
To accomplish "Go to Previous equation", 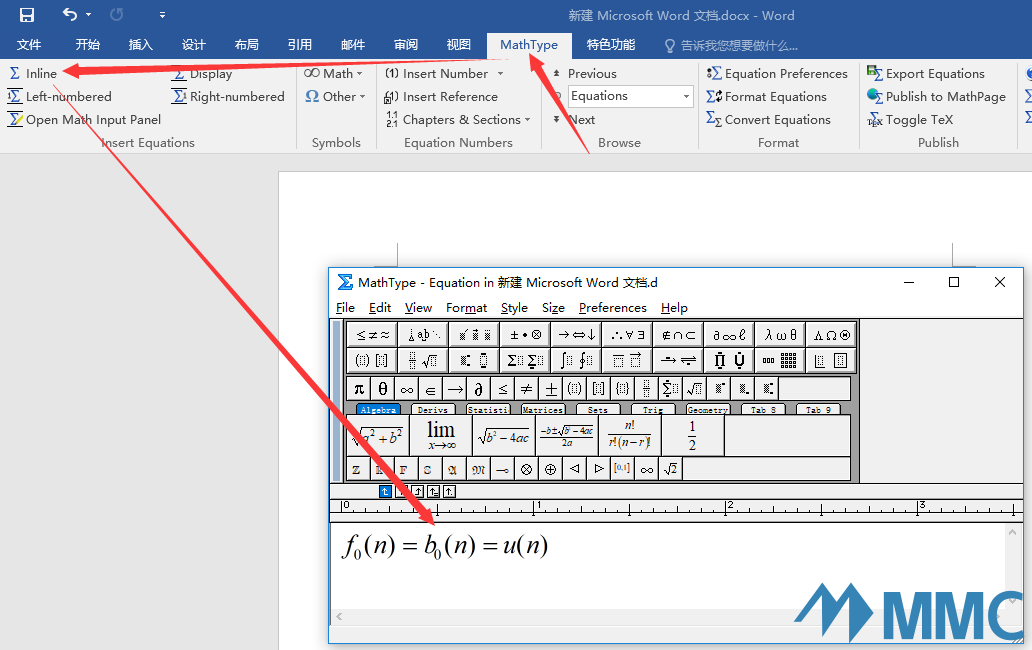I will point(584,74).
